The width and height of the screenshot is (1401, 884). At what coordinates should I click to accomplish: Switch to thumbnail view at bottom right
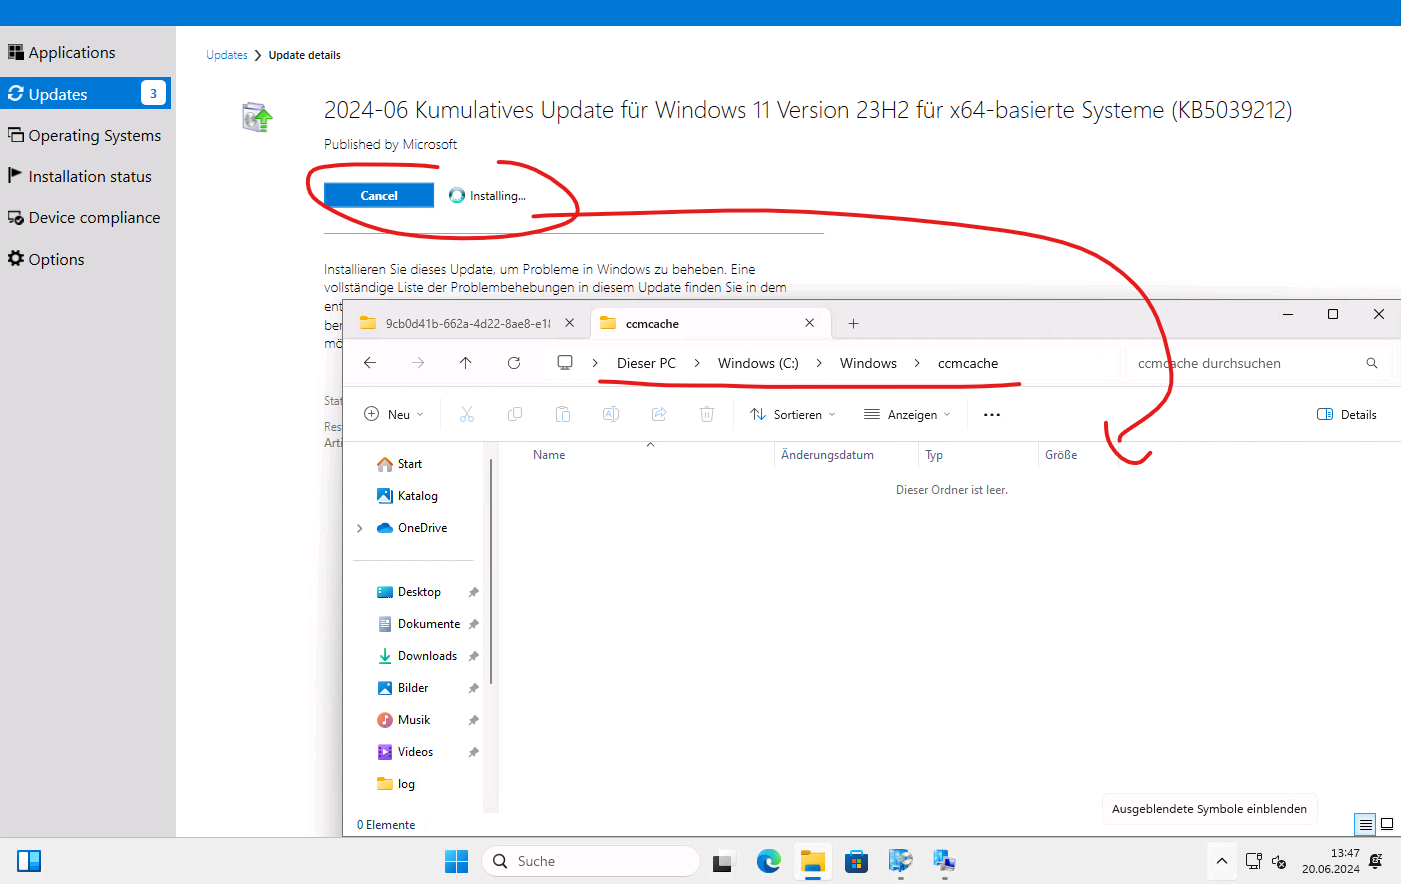point(1387,824)
